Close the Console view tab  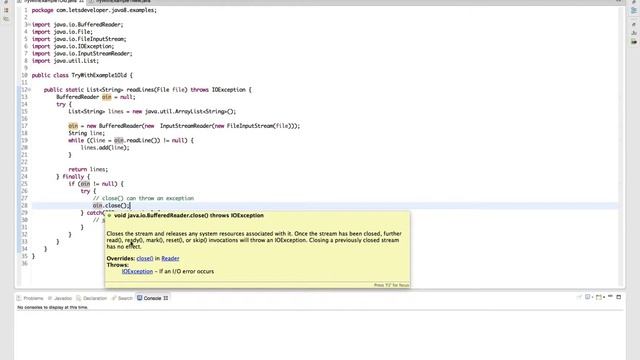tap(166, 298)
